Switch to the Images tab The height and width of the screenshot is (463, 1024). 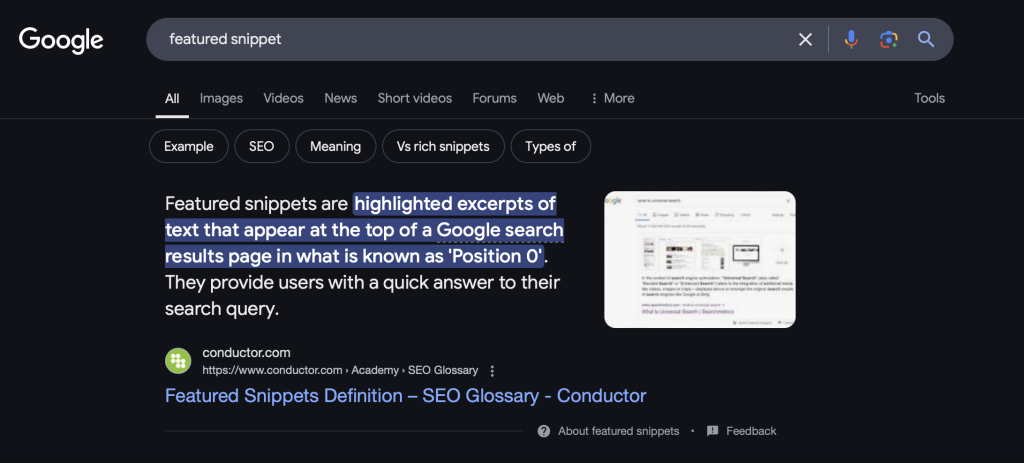click(x=221, y=99)
